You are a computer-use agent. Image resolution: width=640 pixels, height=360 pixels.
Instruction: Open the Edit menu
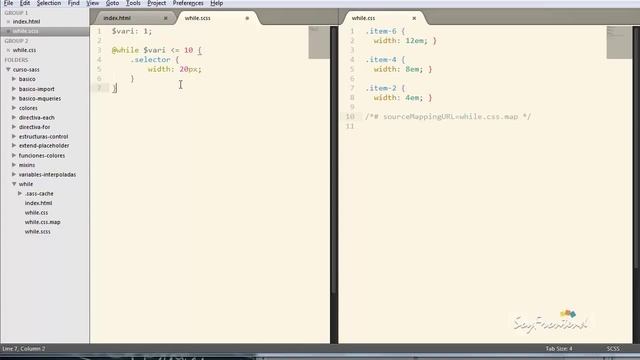click(x=24, y=3)
